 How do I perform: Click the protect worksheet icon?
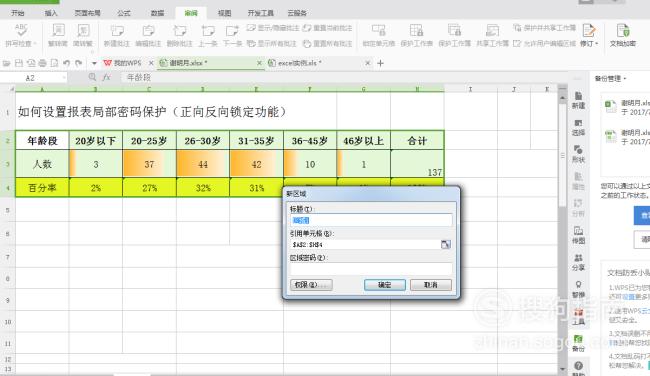point(416,30)
